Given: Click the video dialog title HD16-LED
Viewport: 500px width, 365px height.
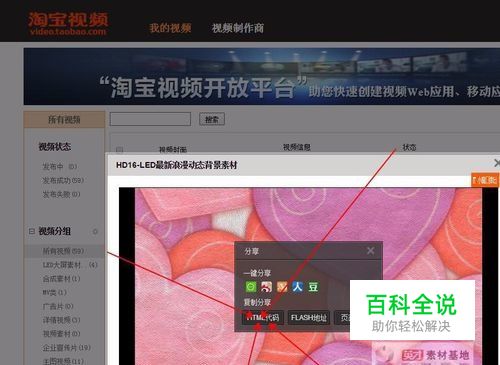Looking at the screenshot, I should click(176, 165).
